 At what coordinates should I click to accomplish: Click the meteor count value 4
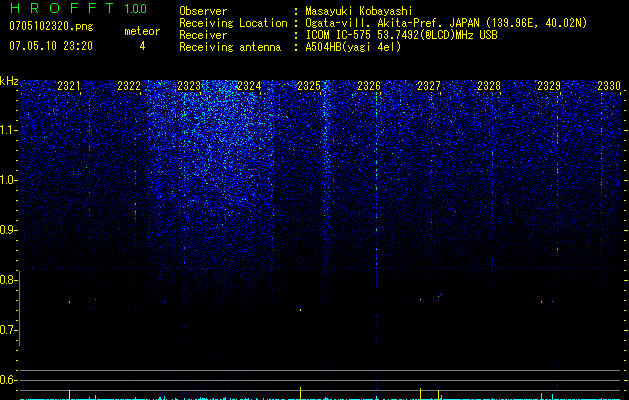[142, 46]
